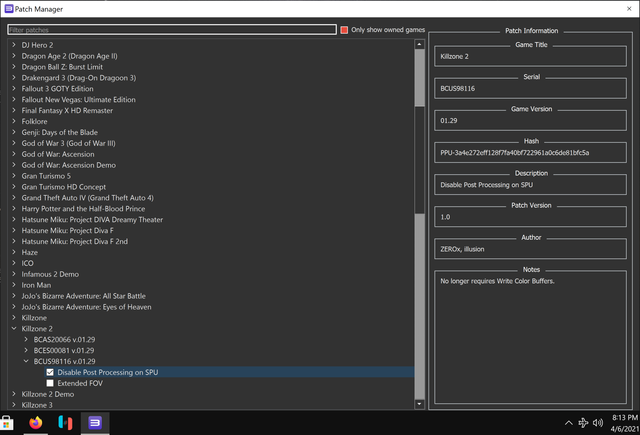This screenshot has width=640, height=435.
Task: Open Firefox from the taskbar
Action: (x=36, y=423)
